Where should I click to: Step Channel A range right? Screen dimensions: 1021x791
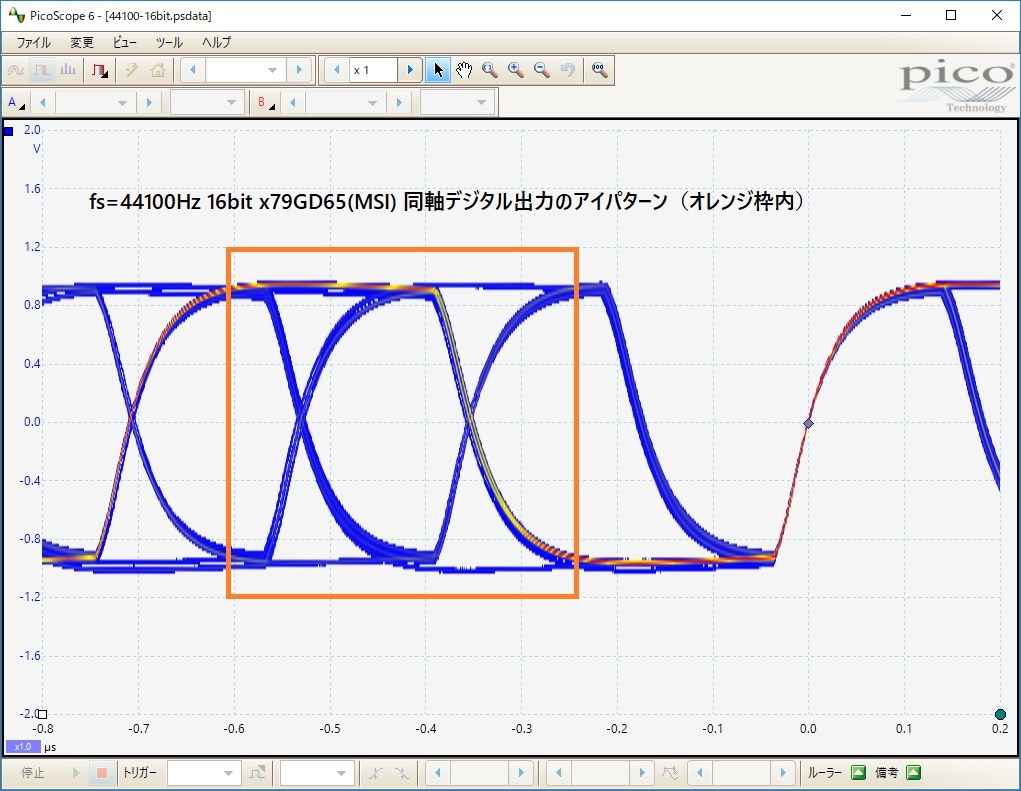click(x=149, y=102)
